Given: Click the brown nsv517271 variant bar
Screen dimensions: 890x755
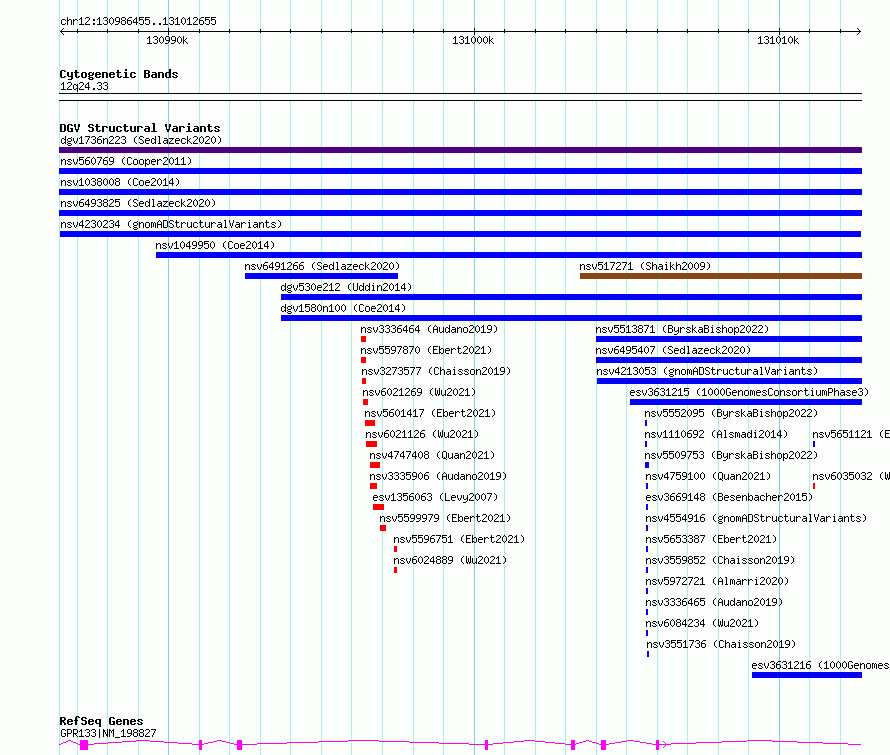Looking at the screenshot, I should (x=721, y=276).
